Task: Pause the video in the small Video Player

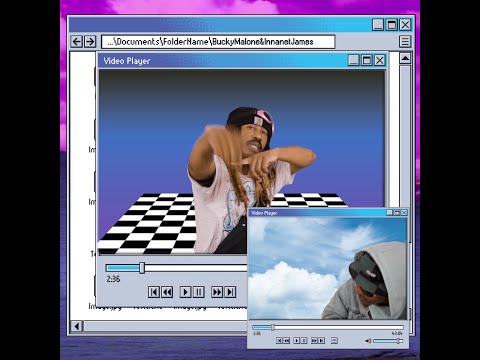Action: tap(304, 341)
